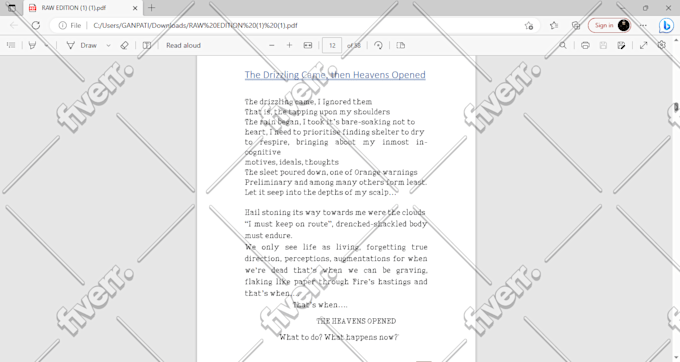This screenshot has height=362, width=680.
Task: Expand the Highlight color dropdown
Action: pyautogui.click(x=46, y=45)
